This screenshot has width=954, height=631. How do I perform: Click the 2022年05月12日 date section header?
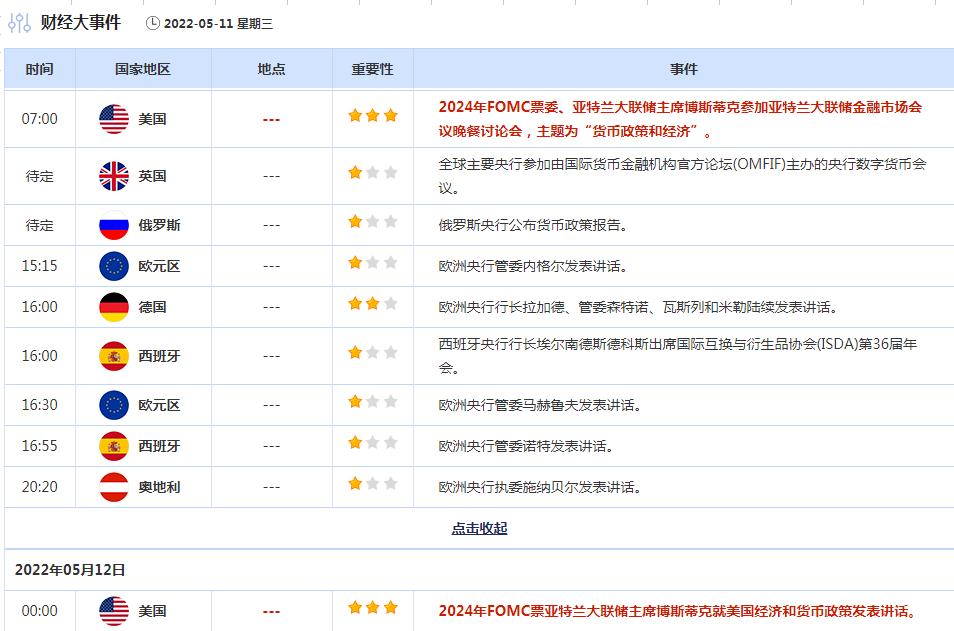pyautogui.click(x=70, y=569)
